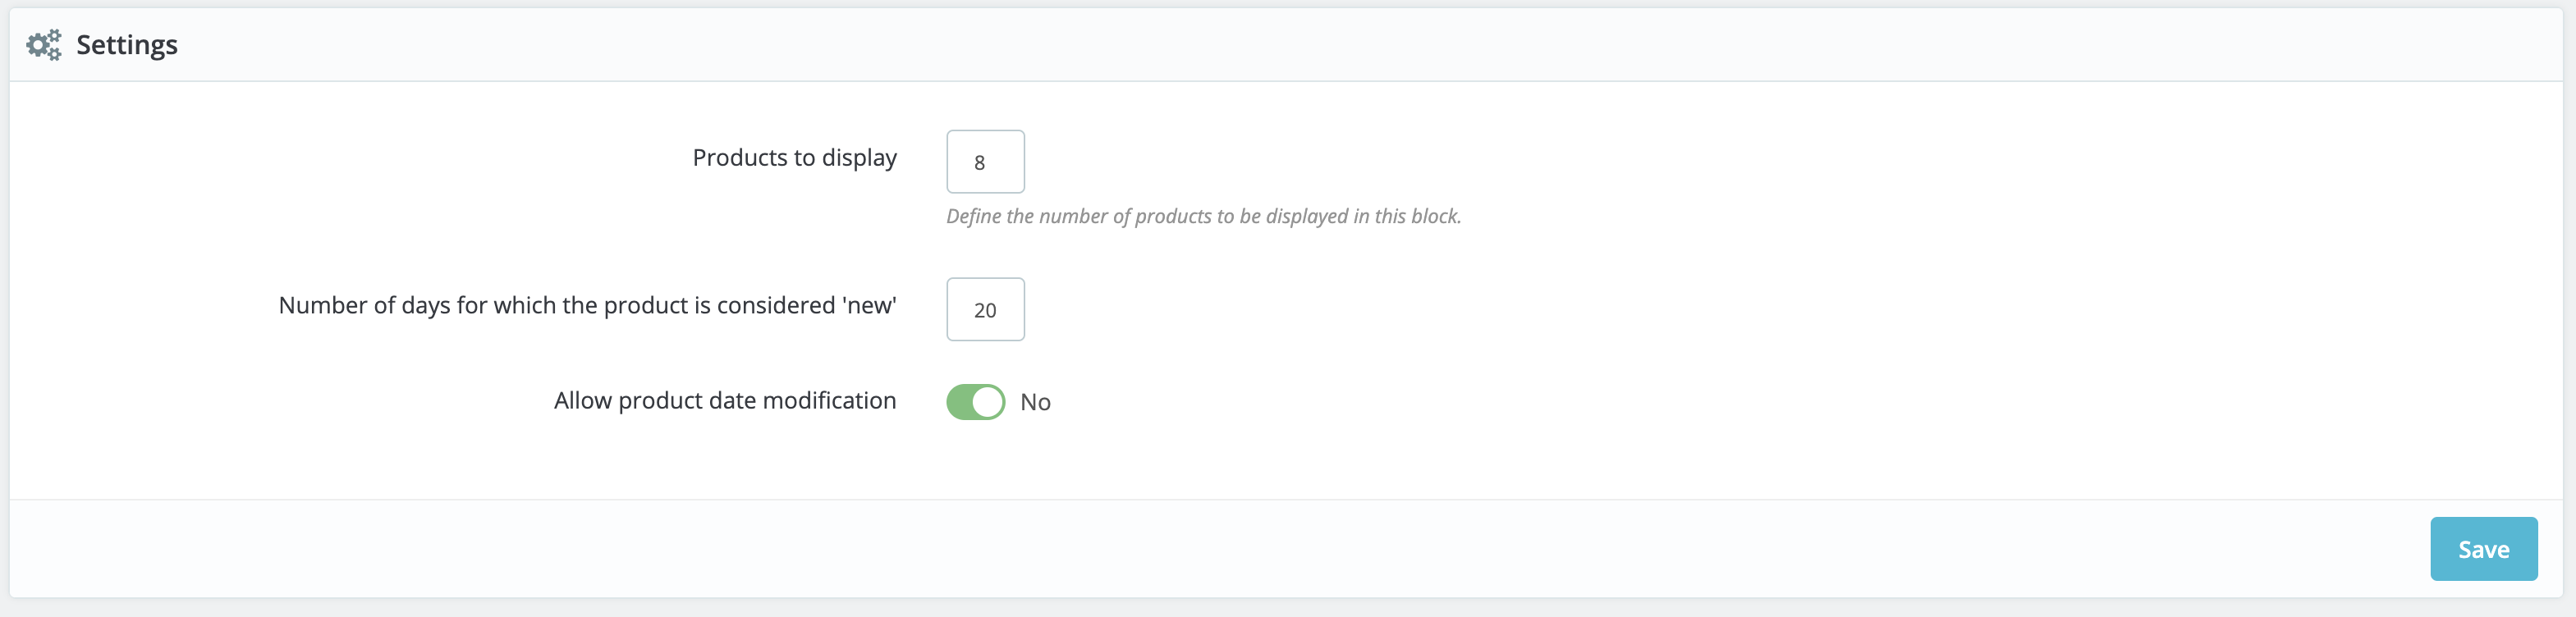Screen dimensions: 2576x617
Task: Click the 'Allow product date modification' label
Action: pos(723,400)
